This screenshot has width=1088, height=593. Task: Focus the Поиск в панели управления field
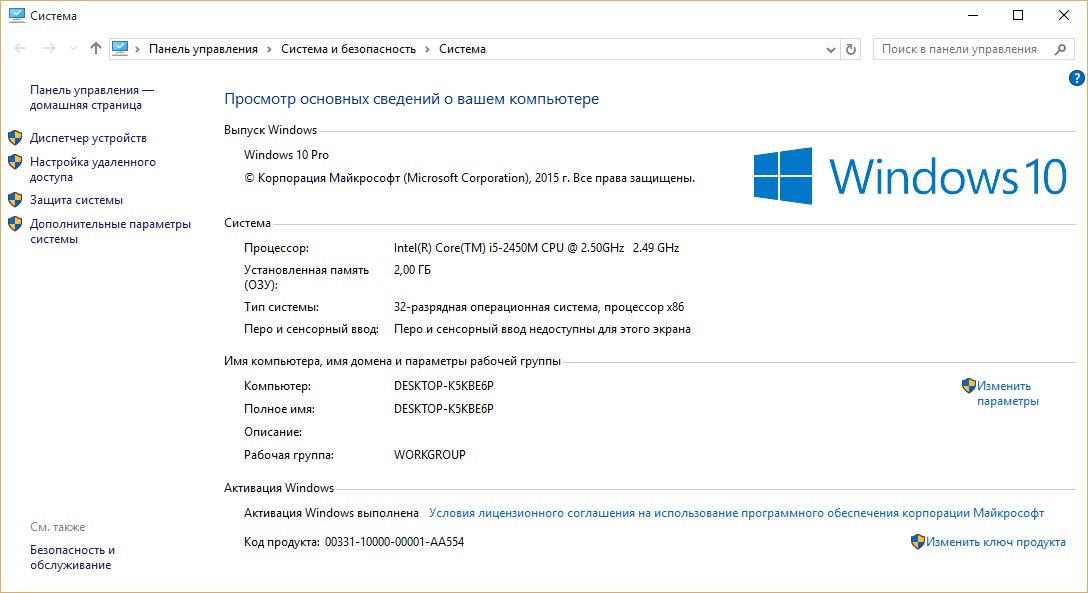tap(958, 49)
